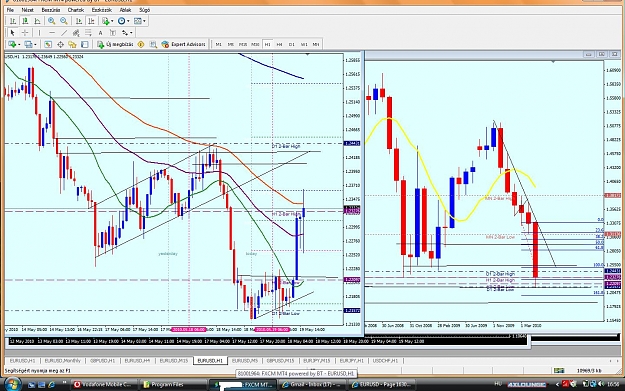Open the Súgó menu
This screenshot has width=625, height=391.
pos(144,10)
